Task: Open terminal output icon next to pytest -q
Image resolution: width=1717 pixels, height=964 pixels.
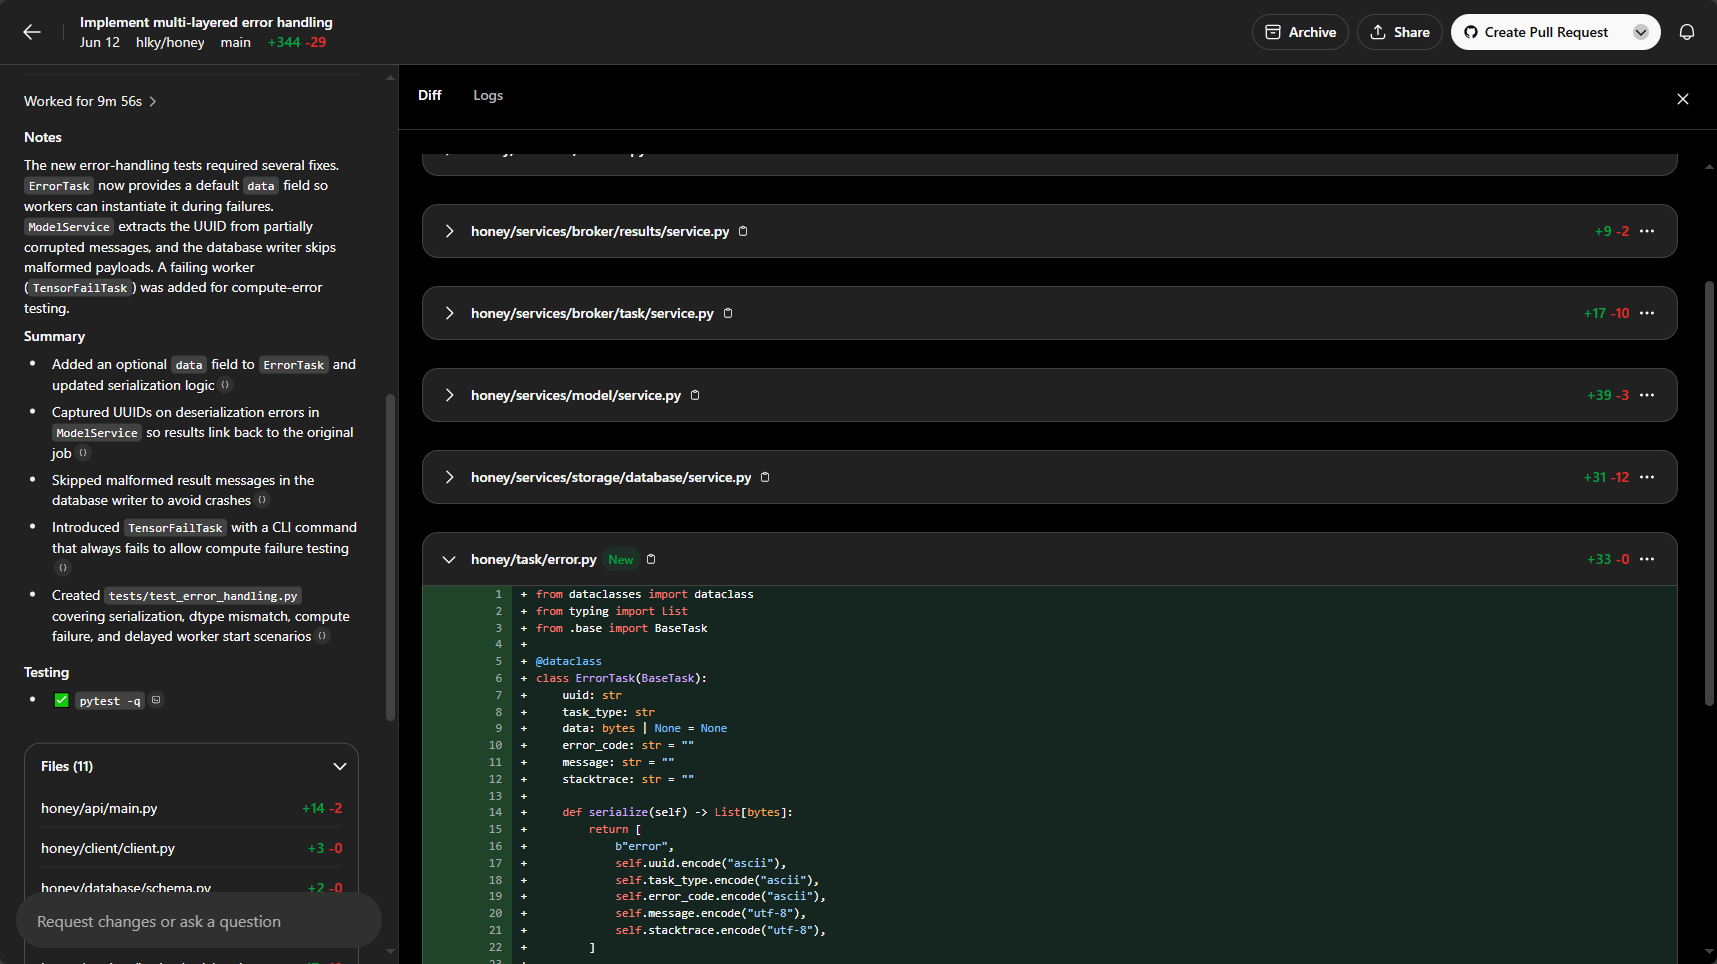Action: [156, 700]
